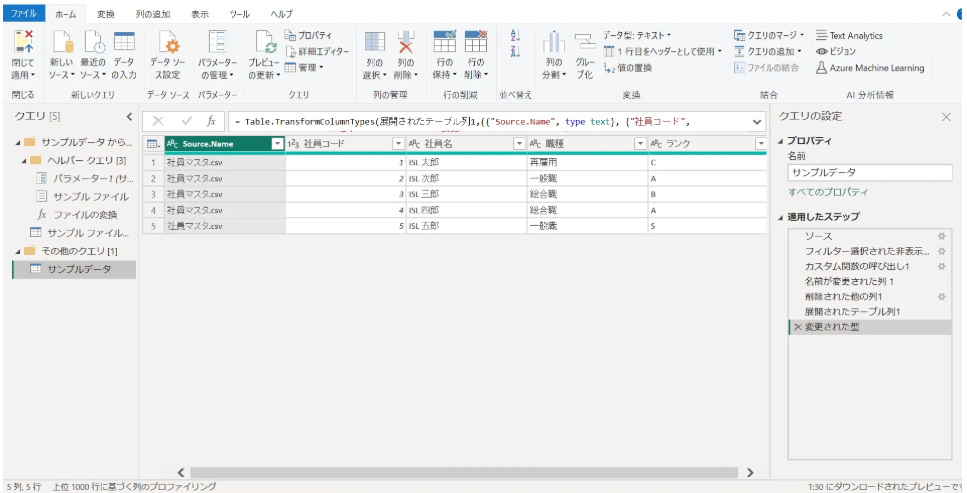Collapse the その他のクエリ folder

[18, 251]
